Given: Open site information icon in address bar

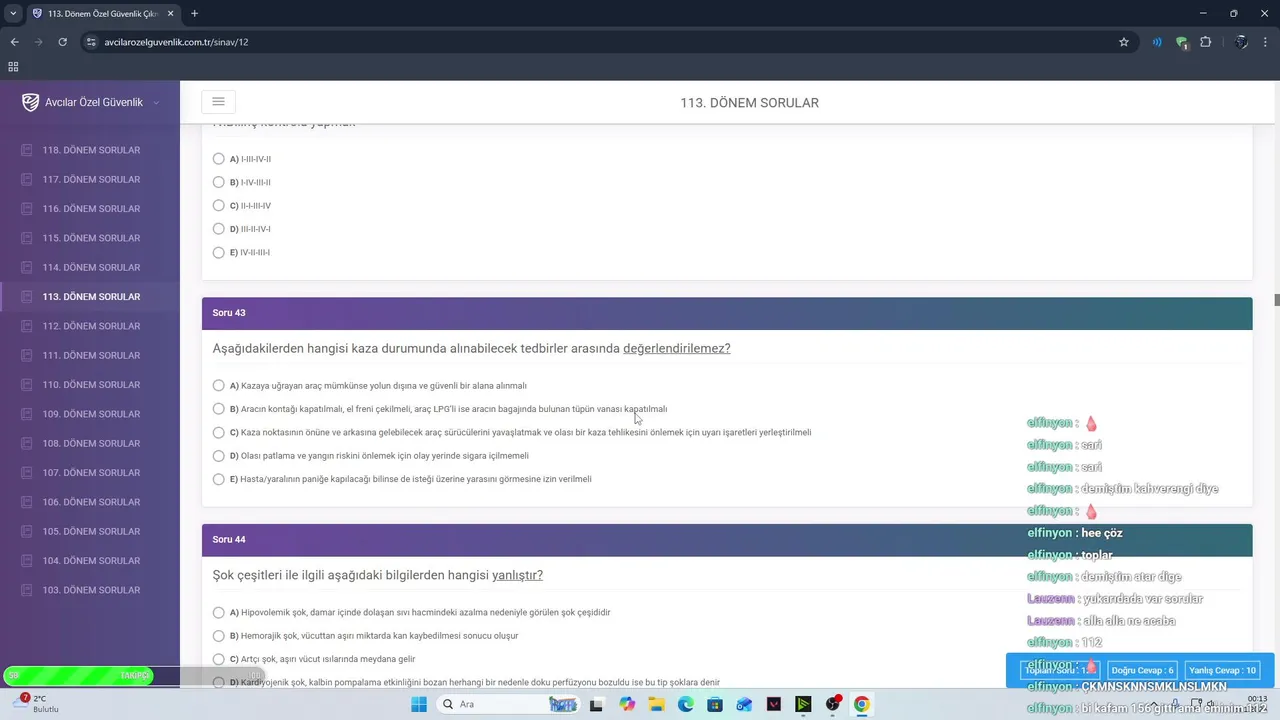Looking at the screenshot, I should pyautogui.click(x=91, y=42).
